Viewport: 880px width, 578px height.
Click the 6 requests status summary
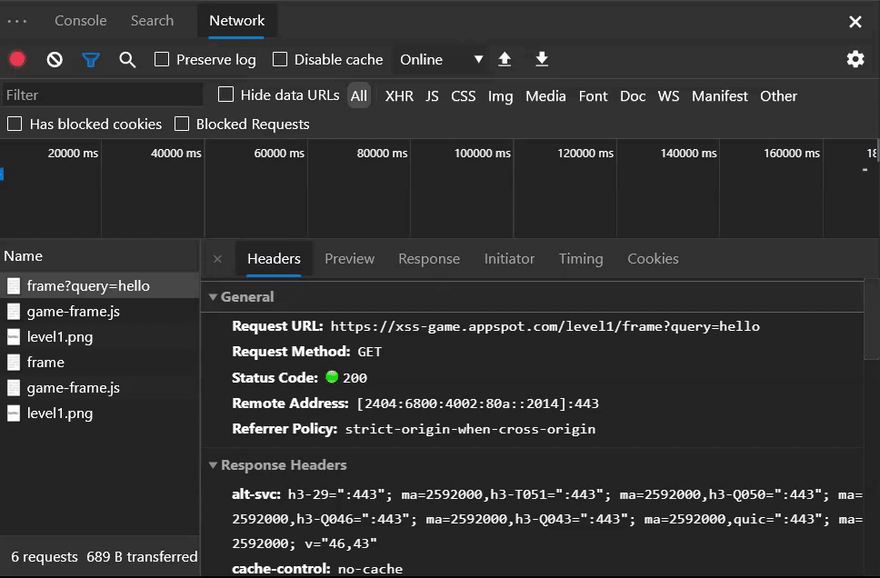tap(44, 557)
